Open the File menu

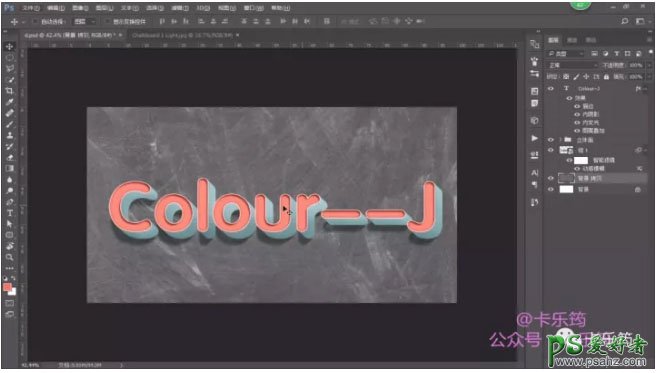(31, 8)
